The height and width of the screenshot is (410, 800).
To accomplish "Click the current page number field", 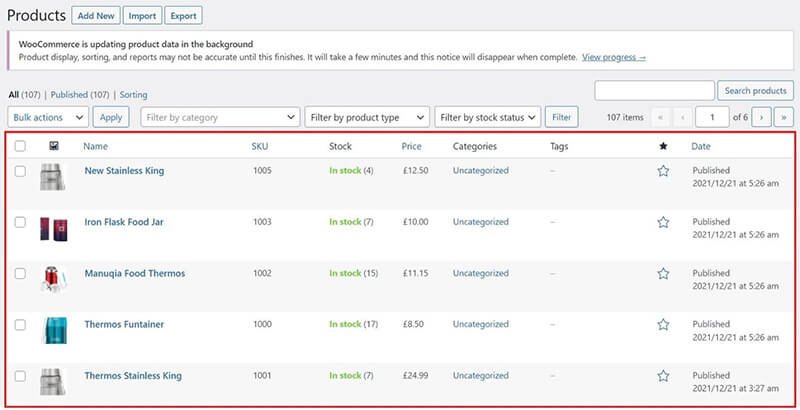I will tap(712, 117).
